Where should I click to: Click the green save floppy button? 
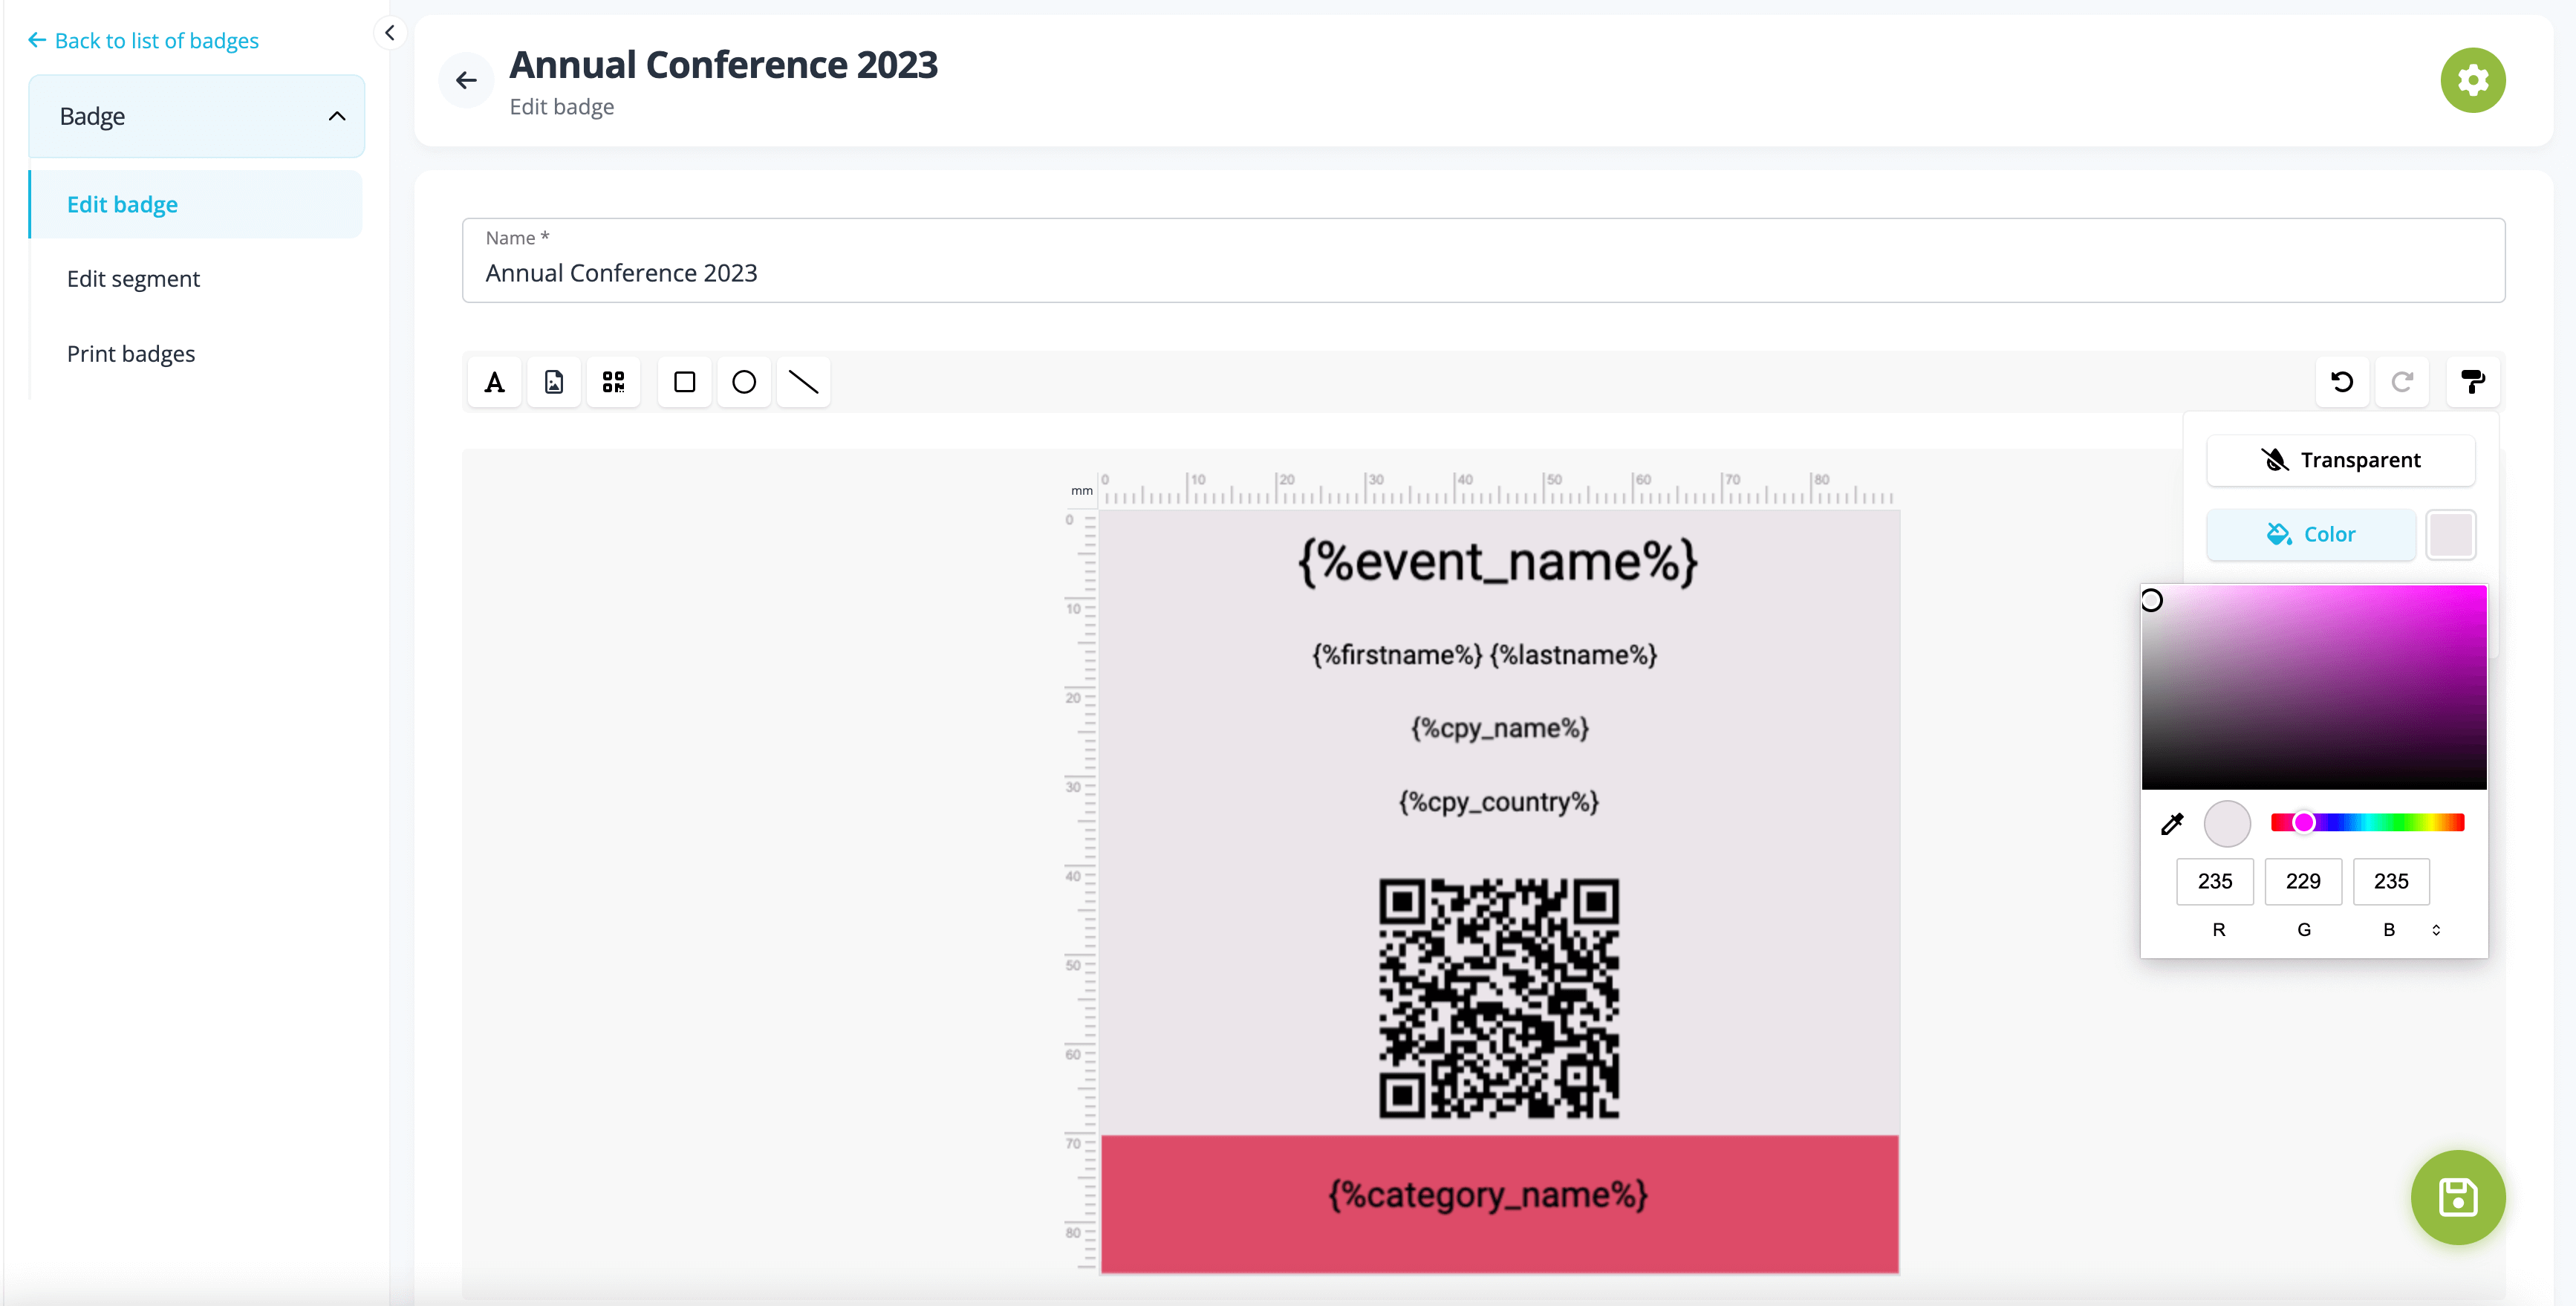click(x=2457, y=1197)
